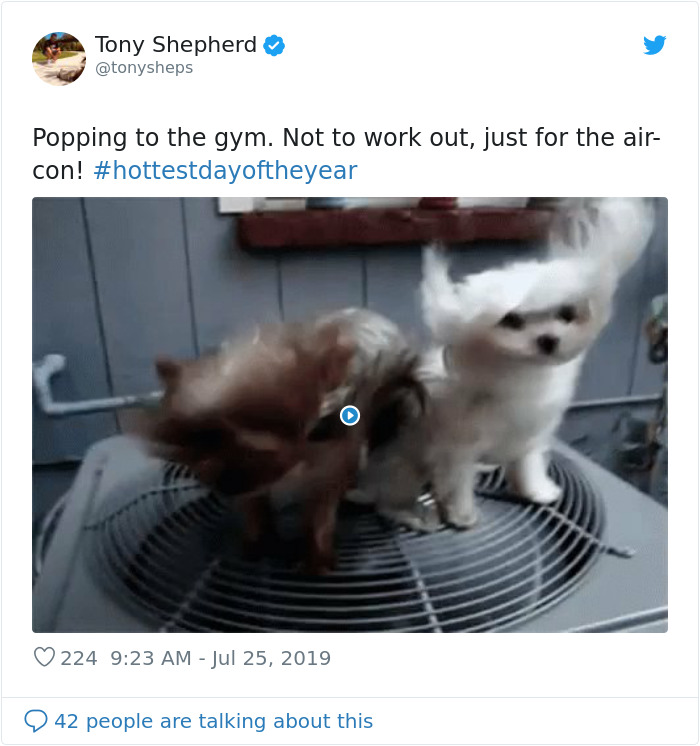Open the Tony Shepherd display name
700x746 pixels.
176,45
